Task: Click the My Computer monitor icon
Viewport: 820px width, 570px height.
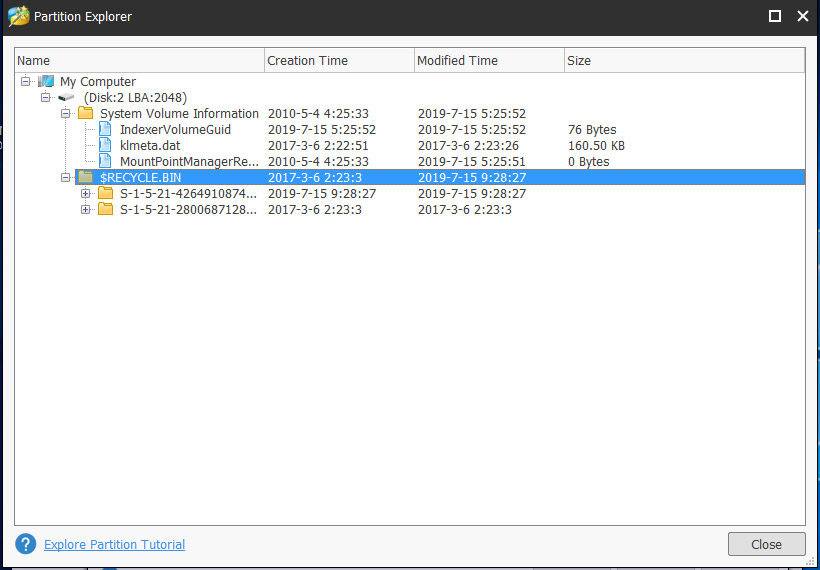Action: click(x=46, y=82)
